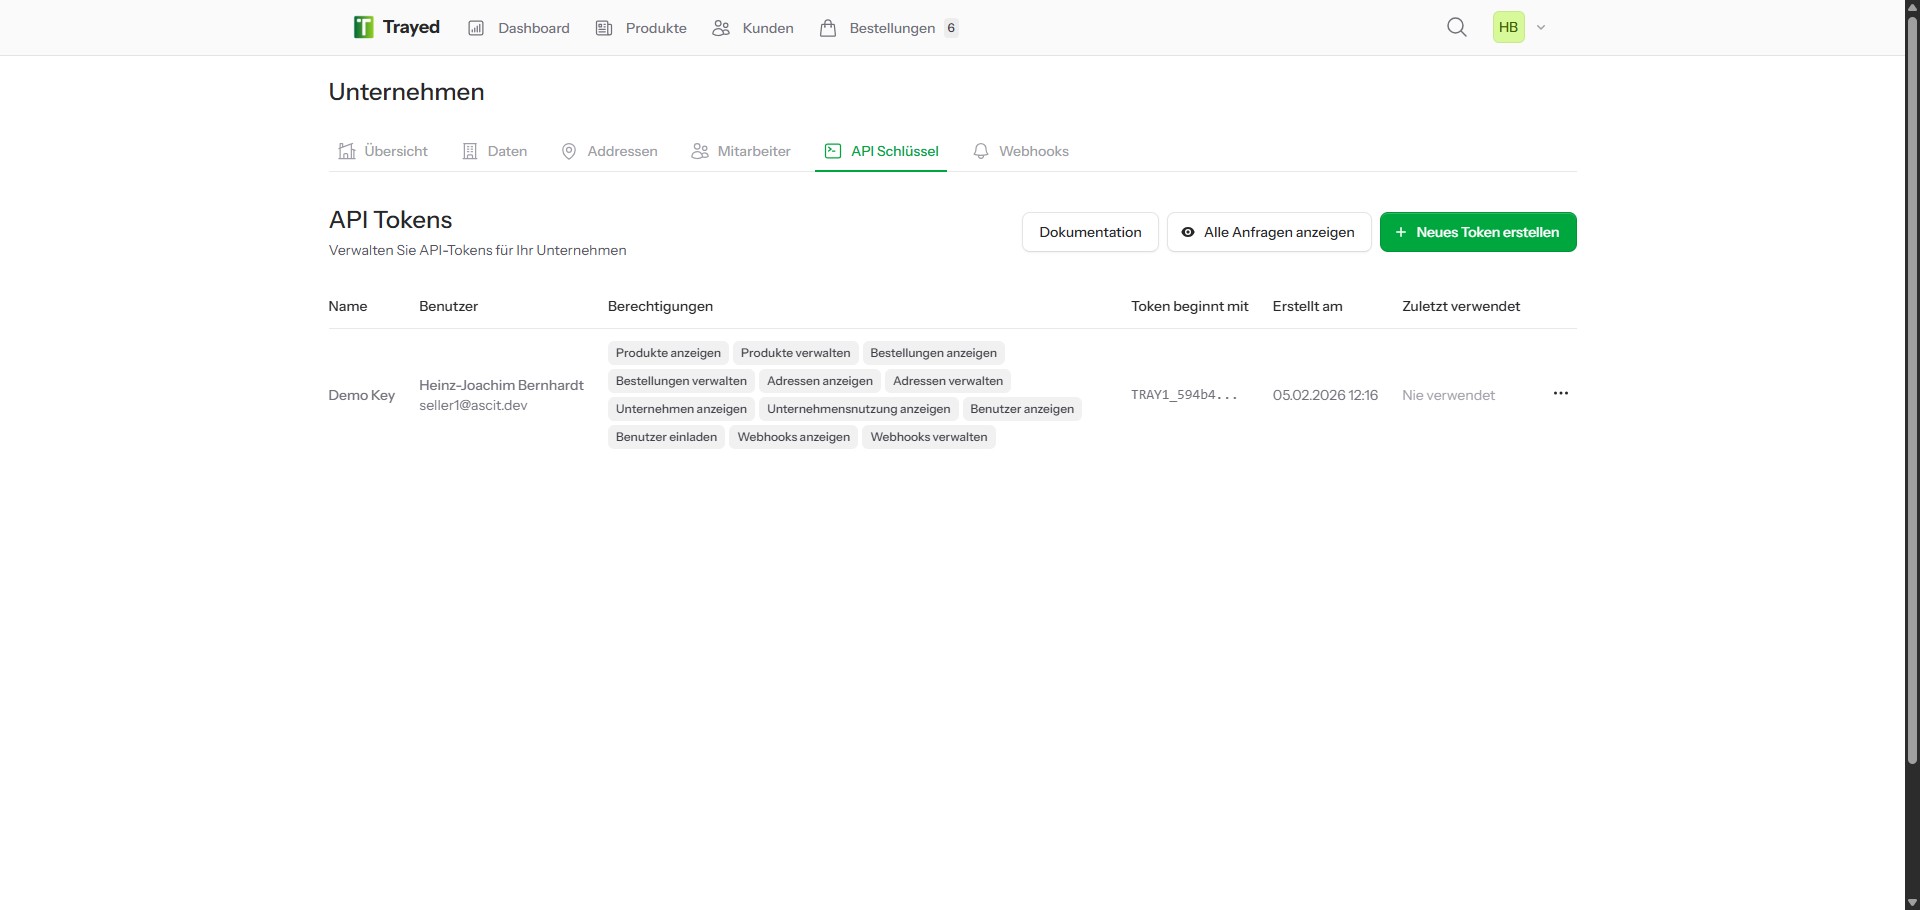This screenshot has height=910, width=1920.
Task: Open the three-dot menu for Demo Key
Action: point(1560,393)
